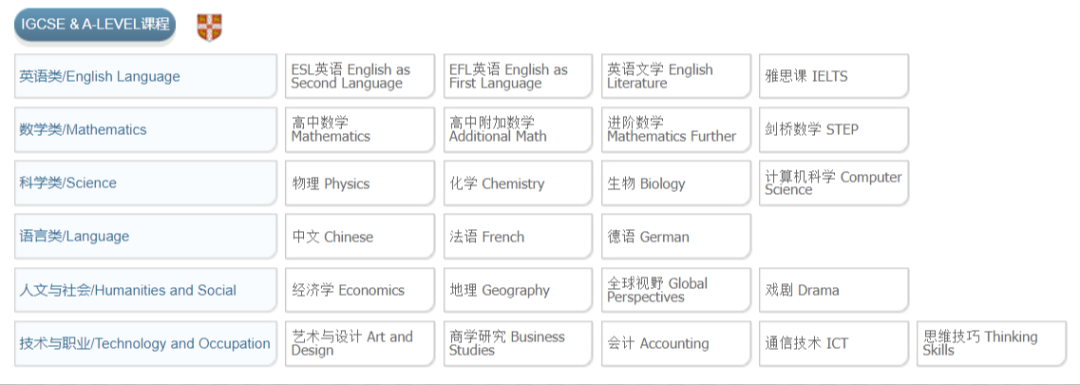
Task: Open the 经济学 Economics course
Action: tap(360, 290)
